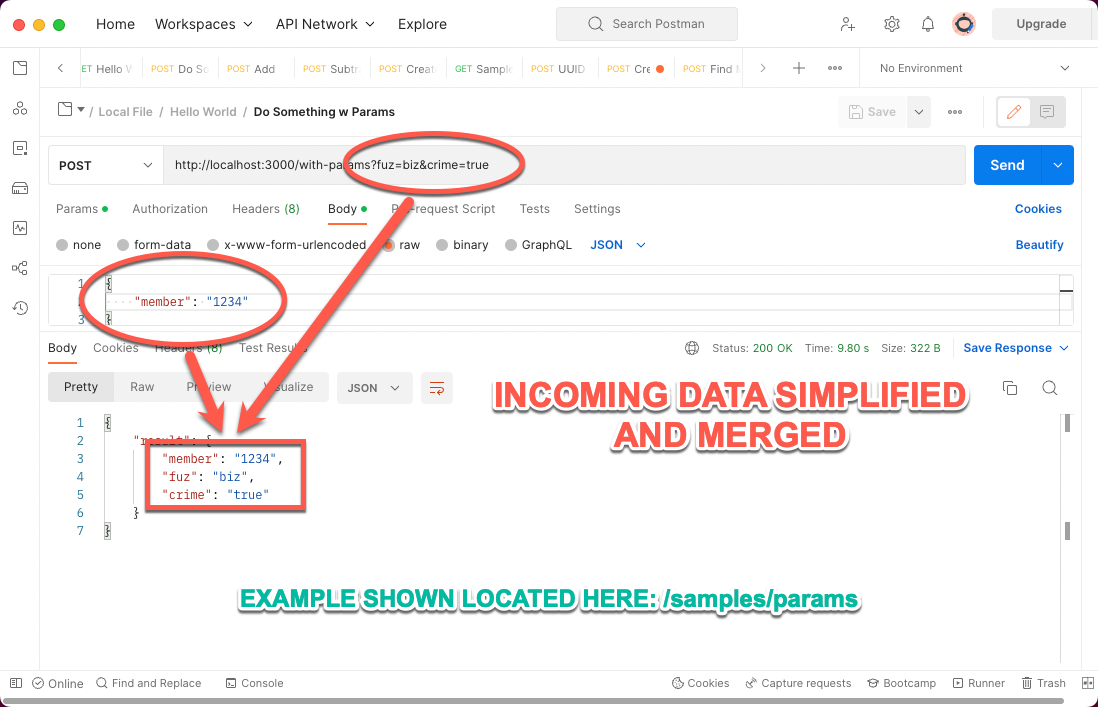The image size is (1098, 707).
Task: Open the Environments sidebar icon
Action: [x=20, y=148]
